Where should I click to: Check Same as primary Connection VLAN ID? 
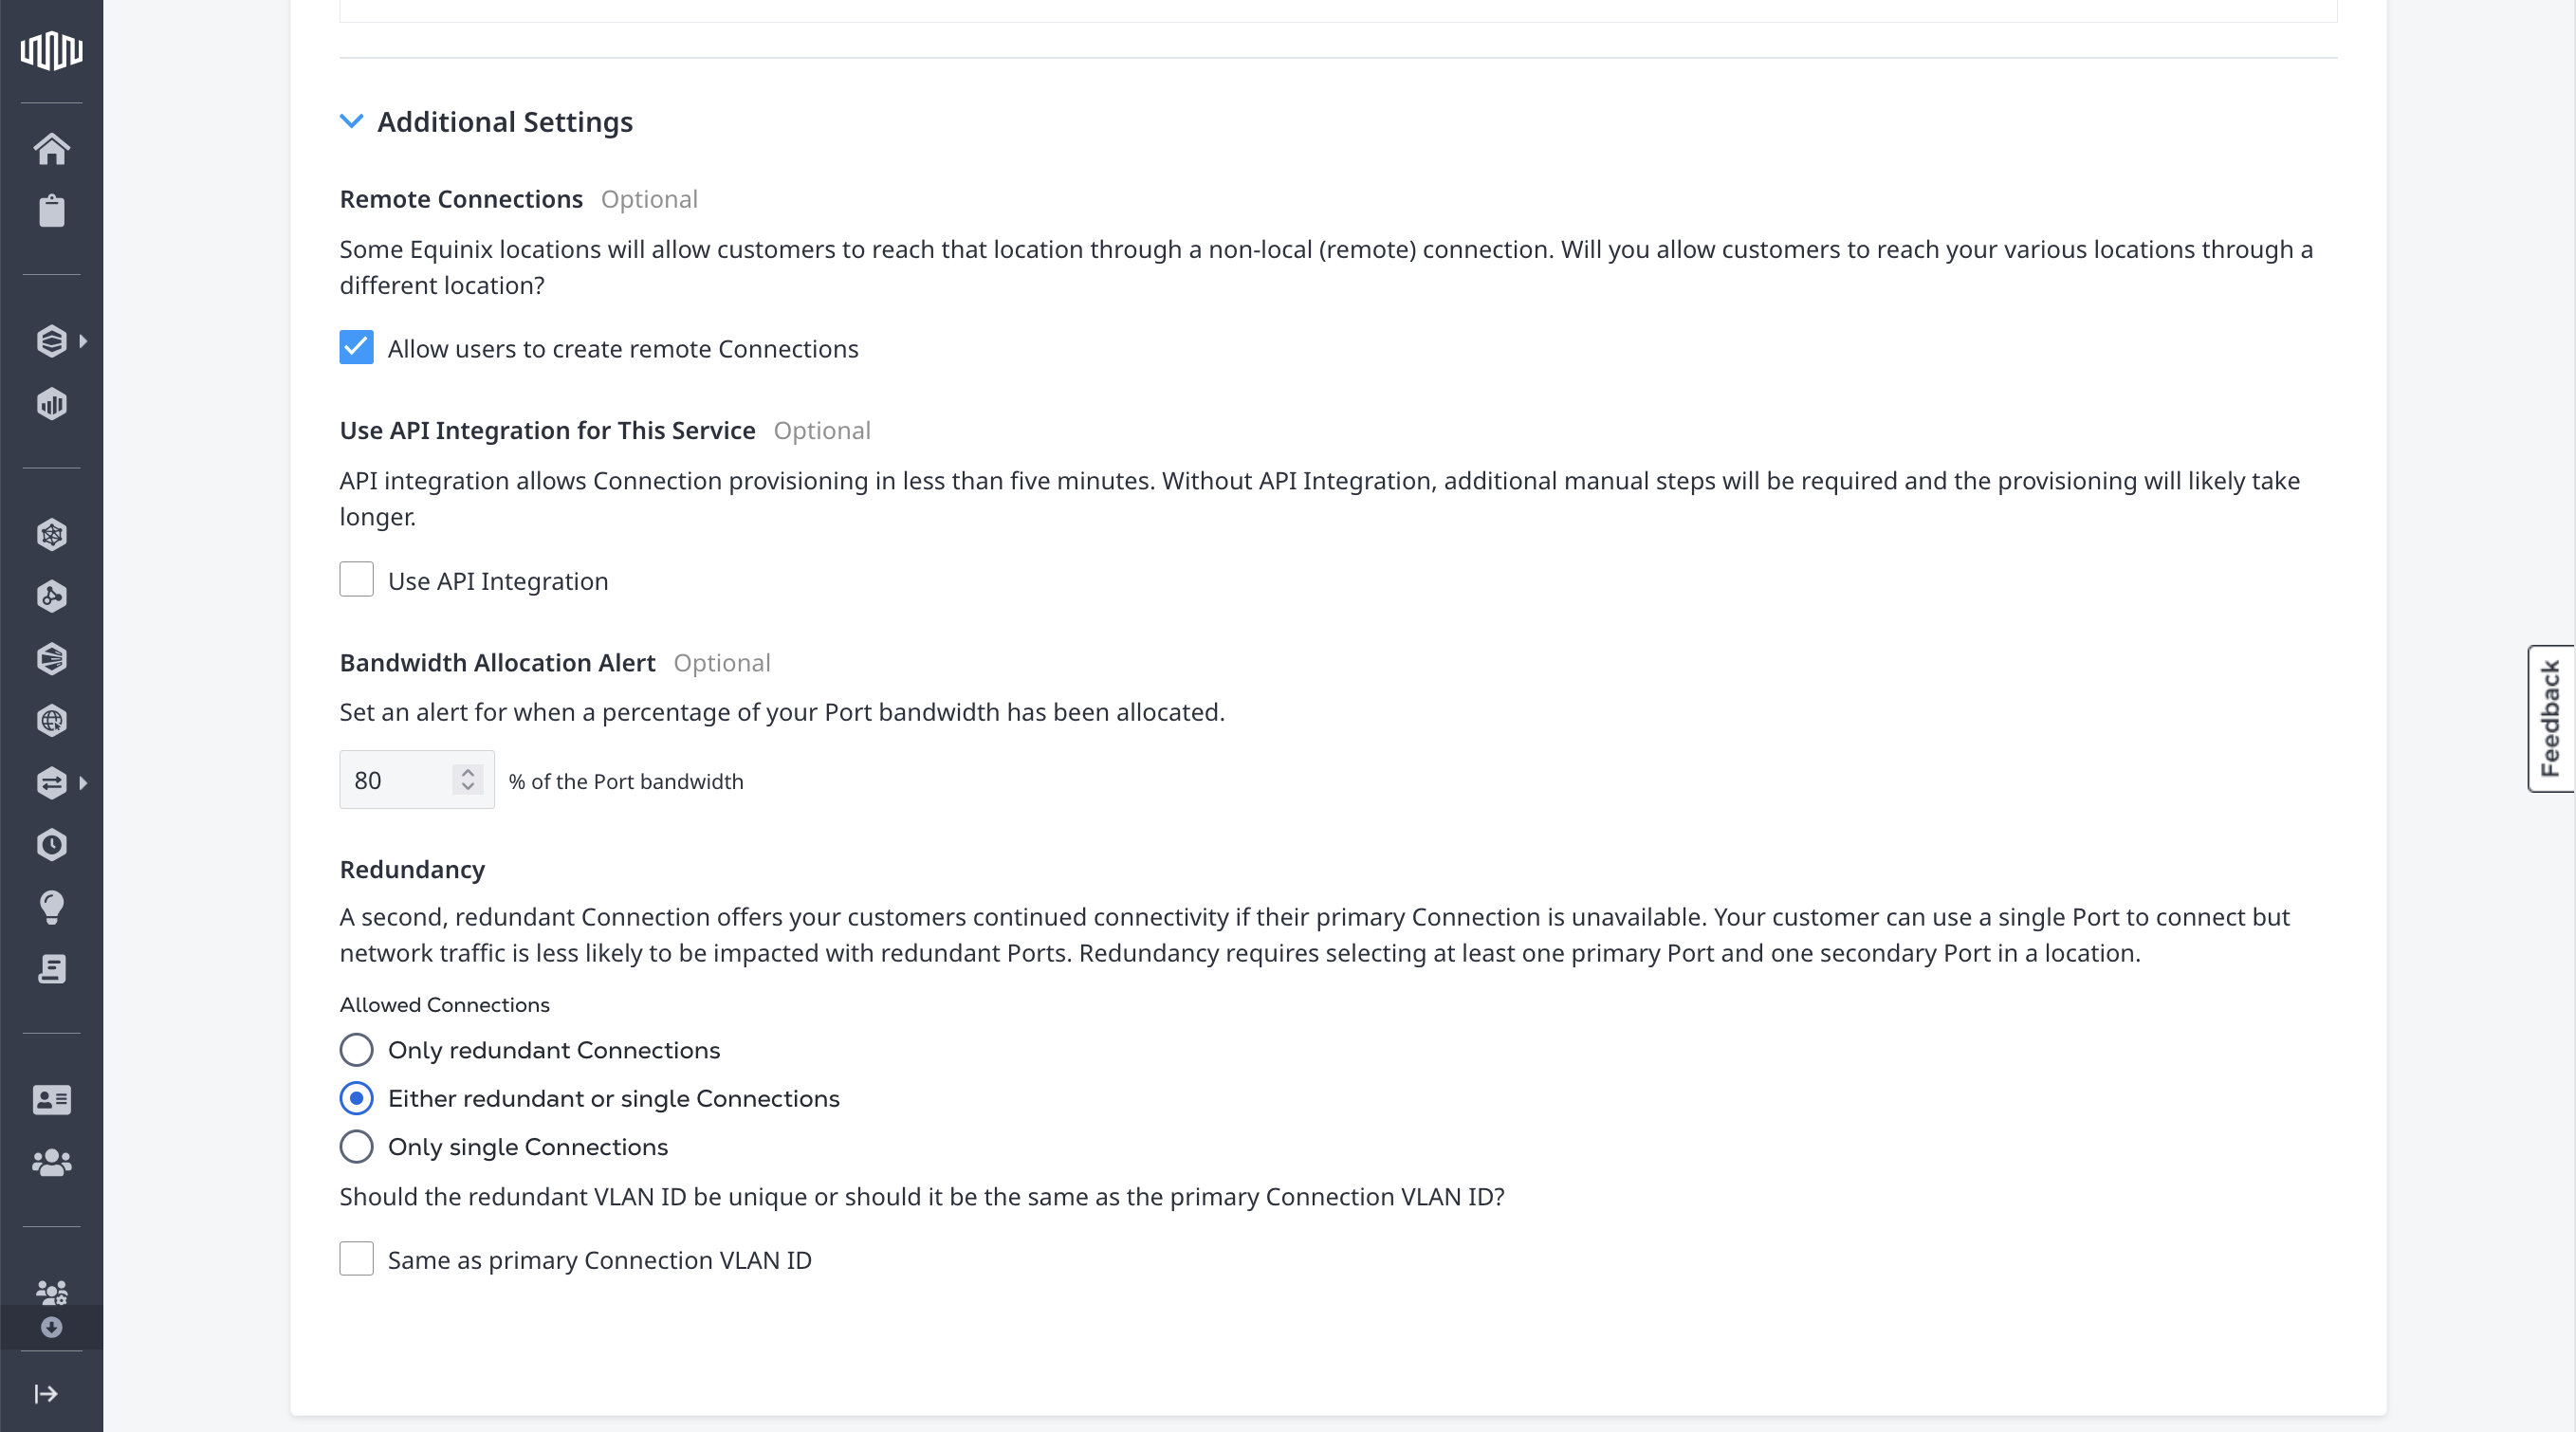pos(356,1259)
